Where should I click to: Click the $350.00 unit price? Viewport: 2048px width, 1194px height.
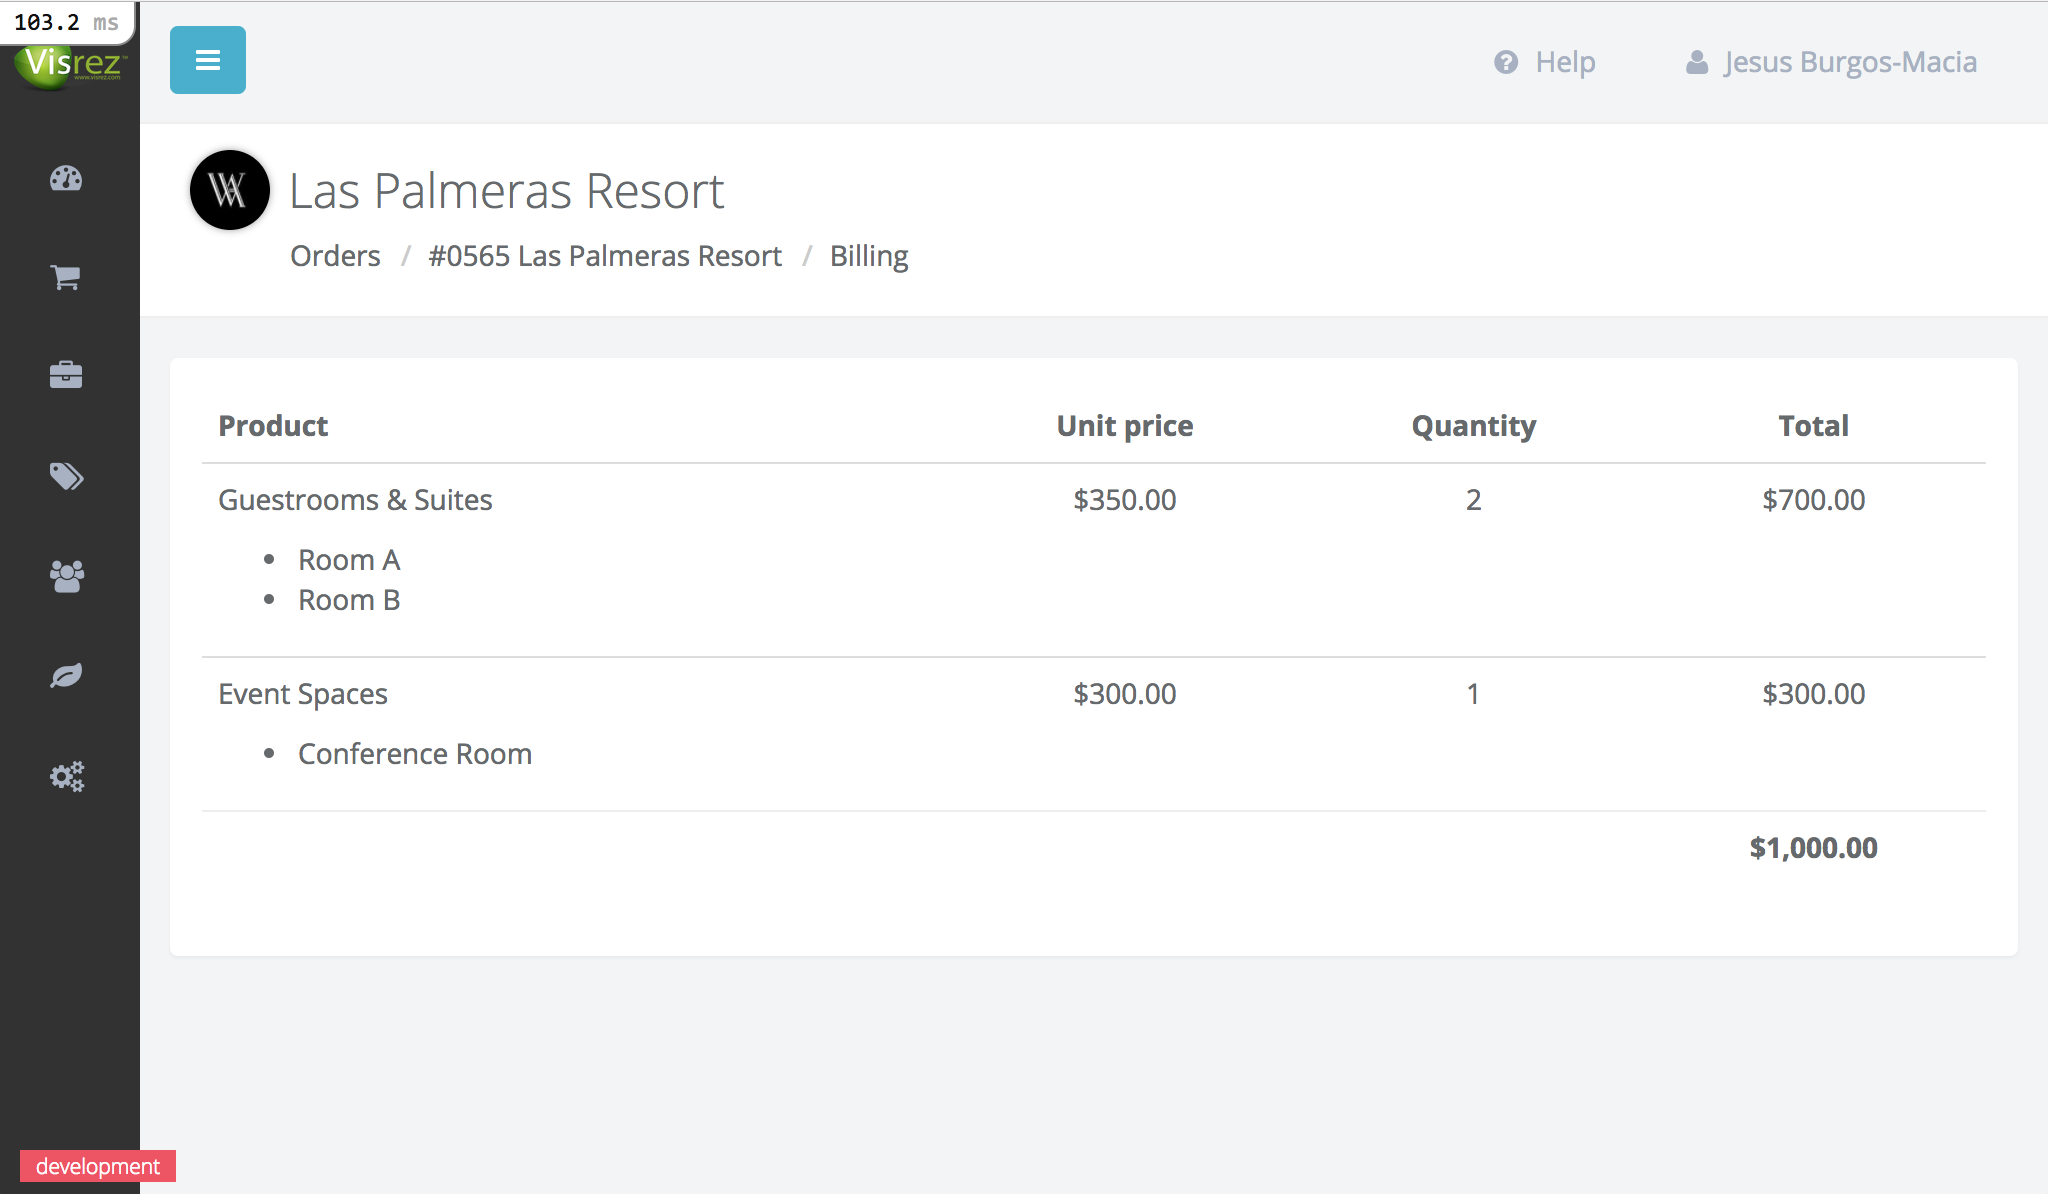1125,500
